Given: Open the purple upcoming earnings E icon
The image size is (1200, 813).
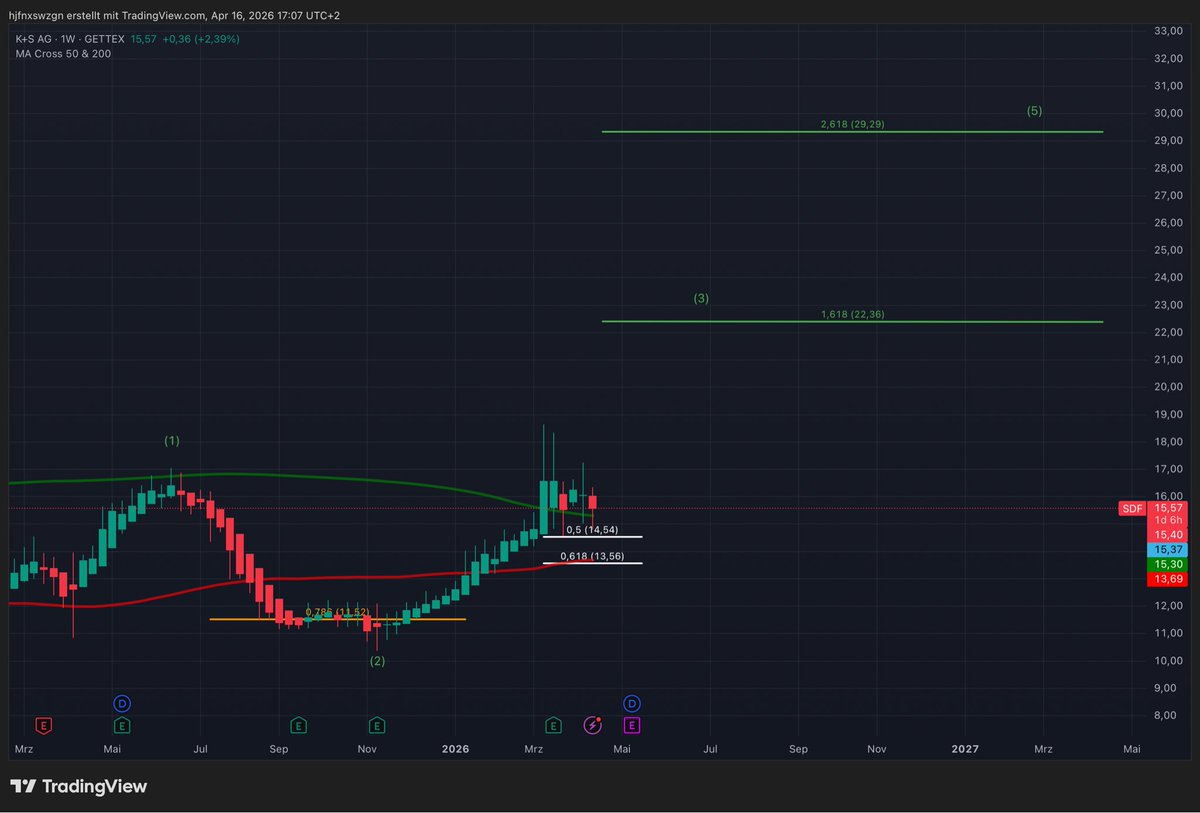Looking at the screenshot, I should tap(632, 724).
